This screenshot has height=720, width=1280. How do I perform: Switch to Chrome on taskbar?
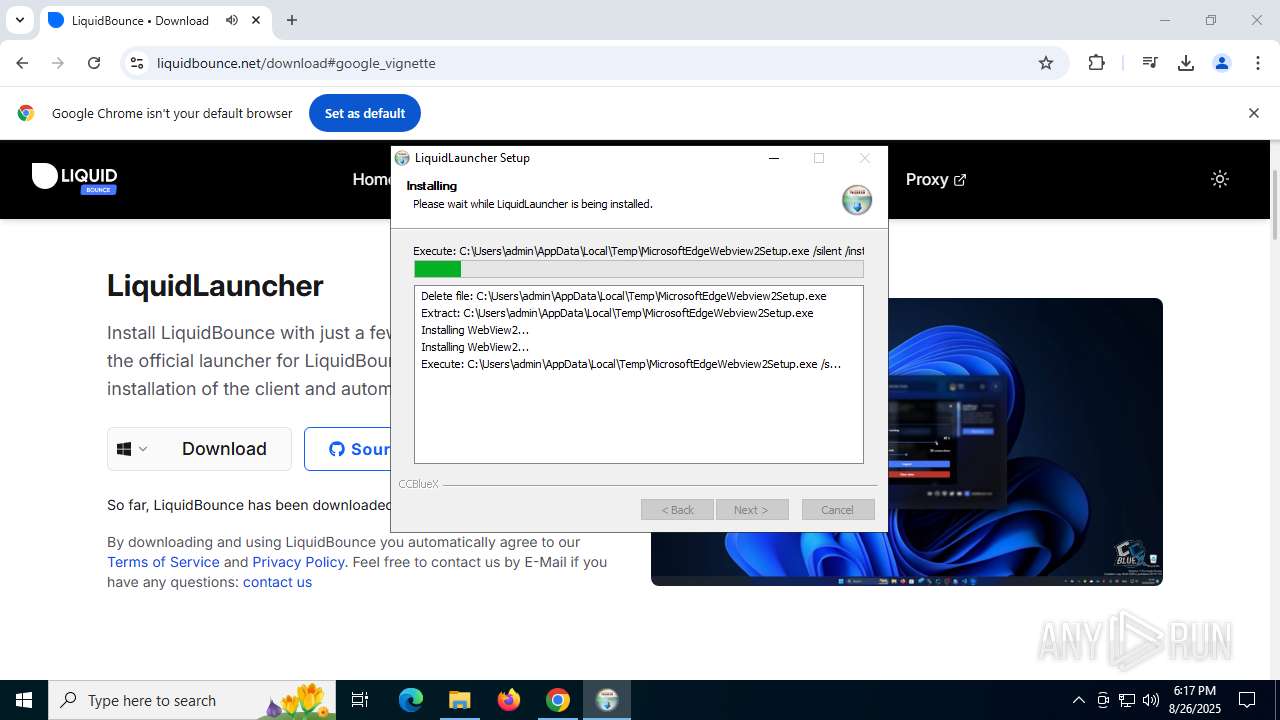point(558,700)
